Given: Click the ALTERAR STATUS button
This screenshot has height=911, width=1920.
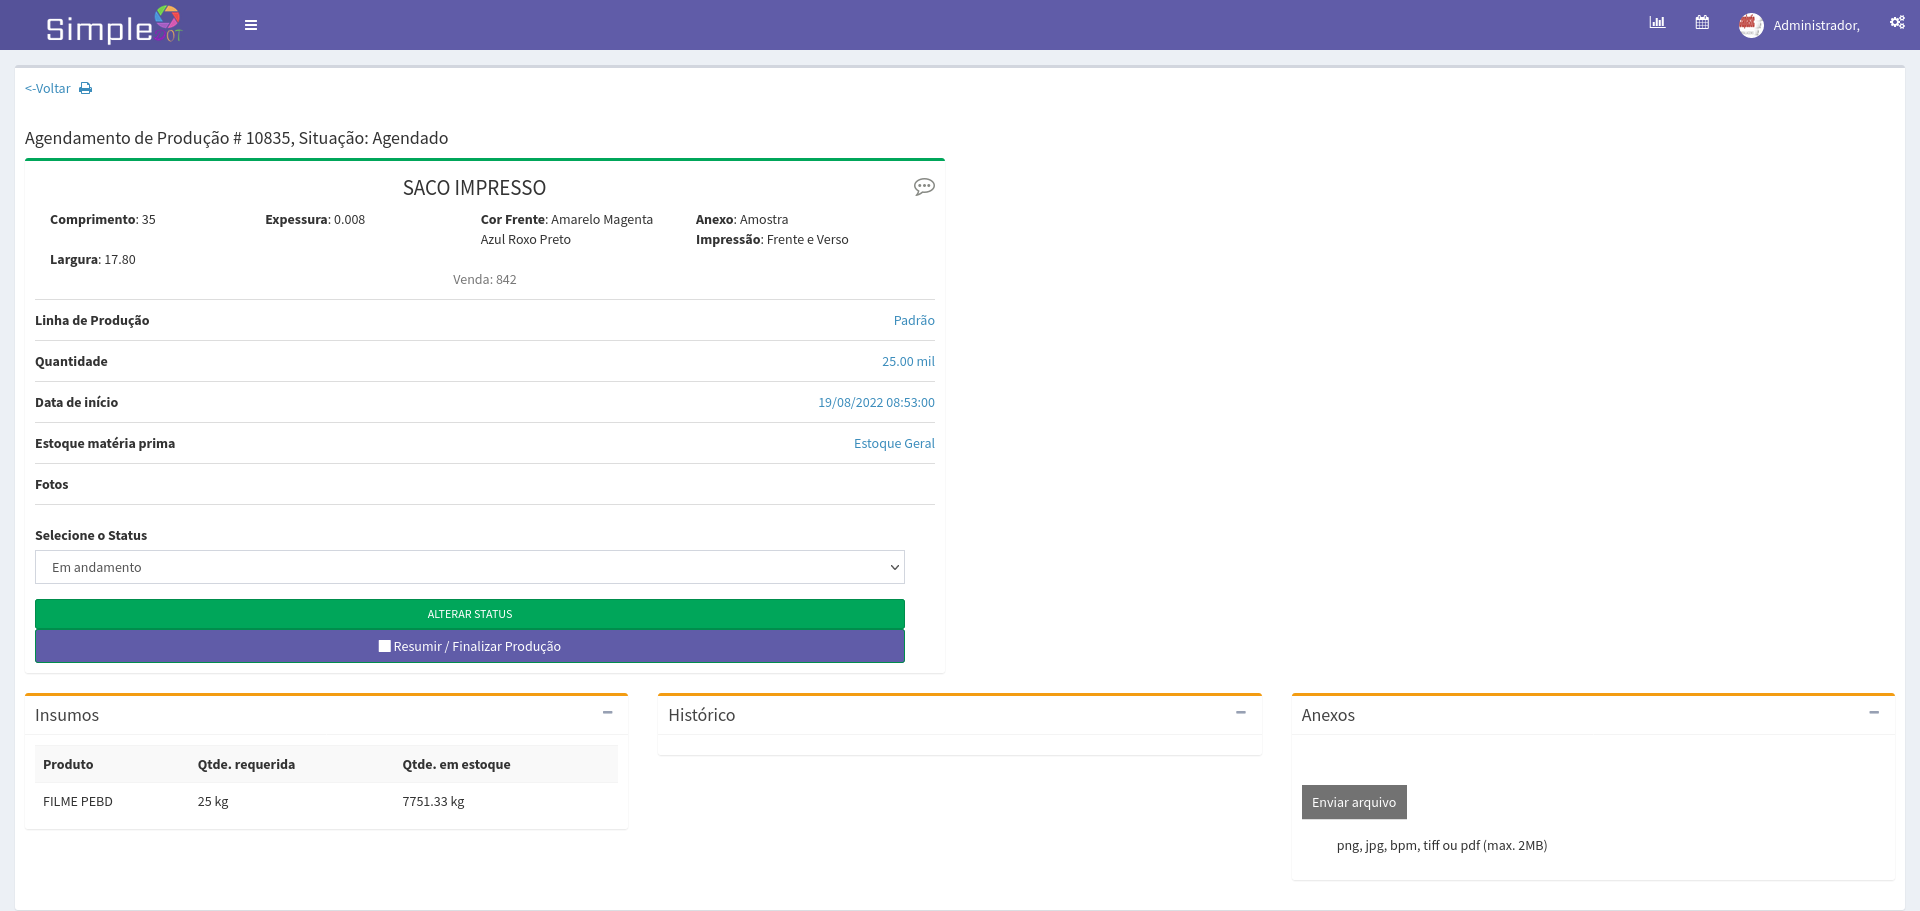Looking at the screenshot, I should click(x=469, y=614).
